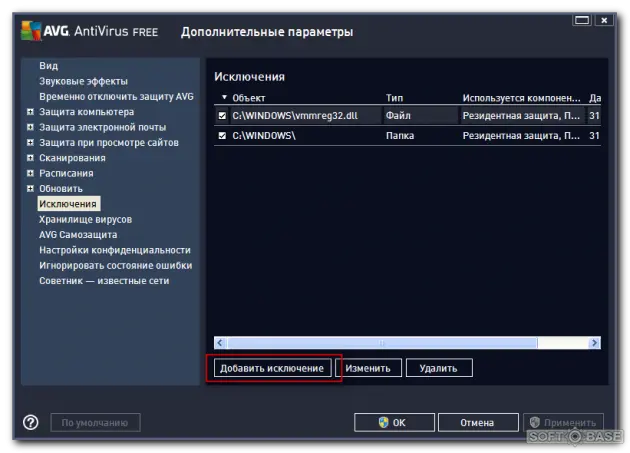Click the Изменить button
Viewport: 630px width, 453px height.
click(368, 368)
